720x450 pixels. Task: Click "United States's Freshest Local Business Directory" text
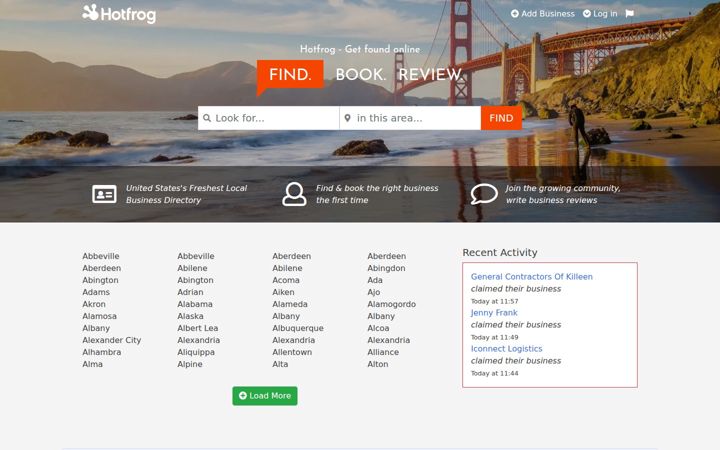click(186, 194)
